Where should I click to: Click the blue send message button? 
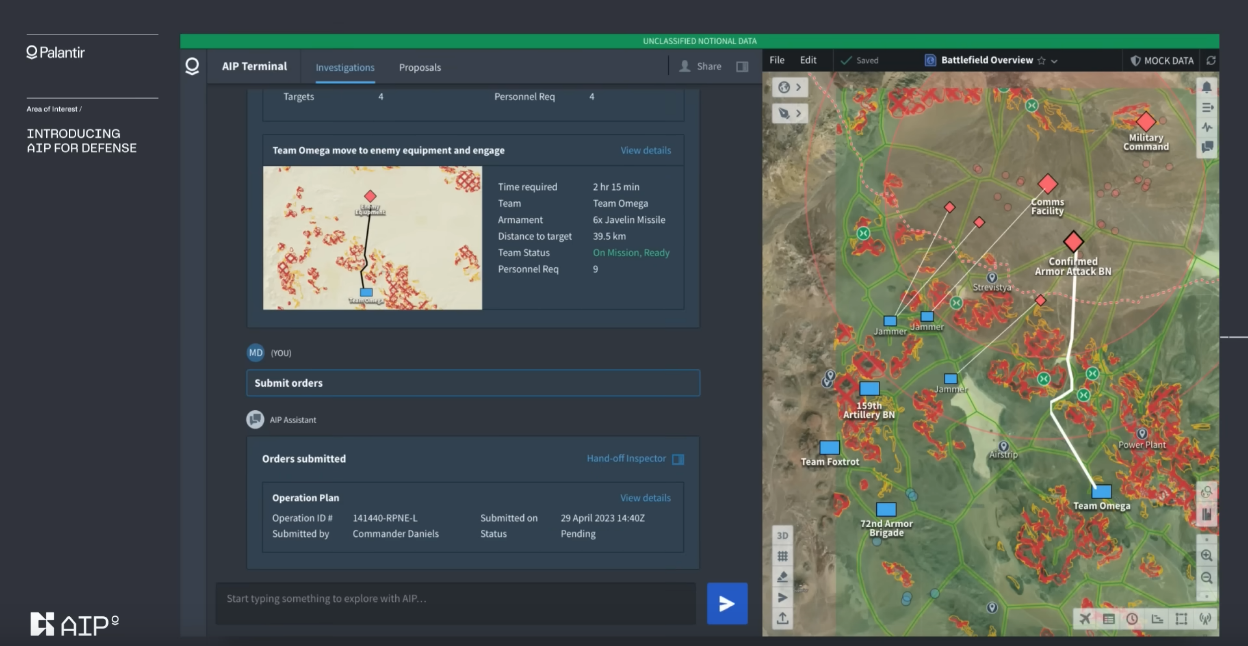click(727, 604)
